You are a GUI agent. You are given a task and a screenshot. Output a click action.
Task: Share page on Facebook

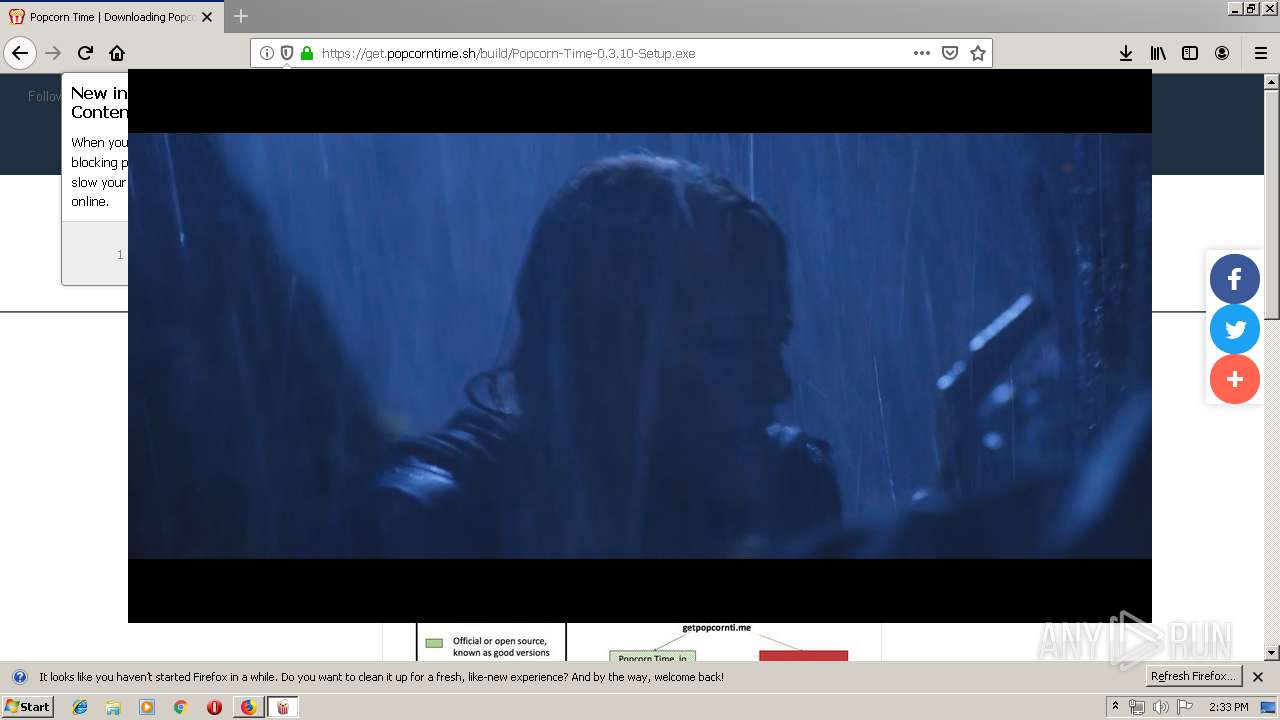[1235, 279]
